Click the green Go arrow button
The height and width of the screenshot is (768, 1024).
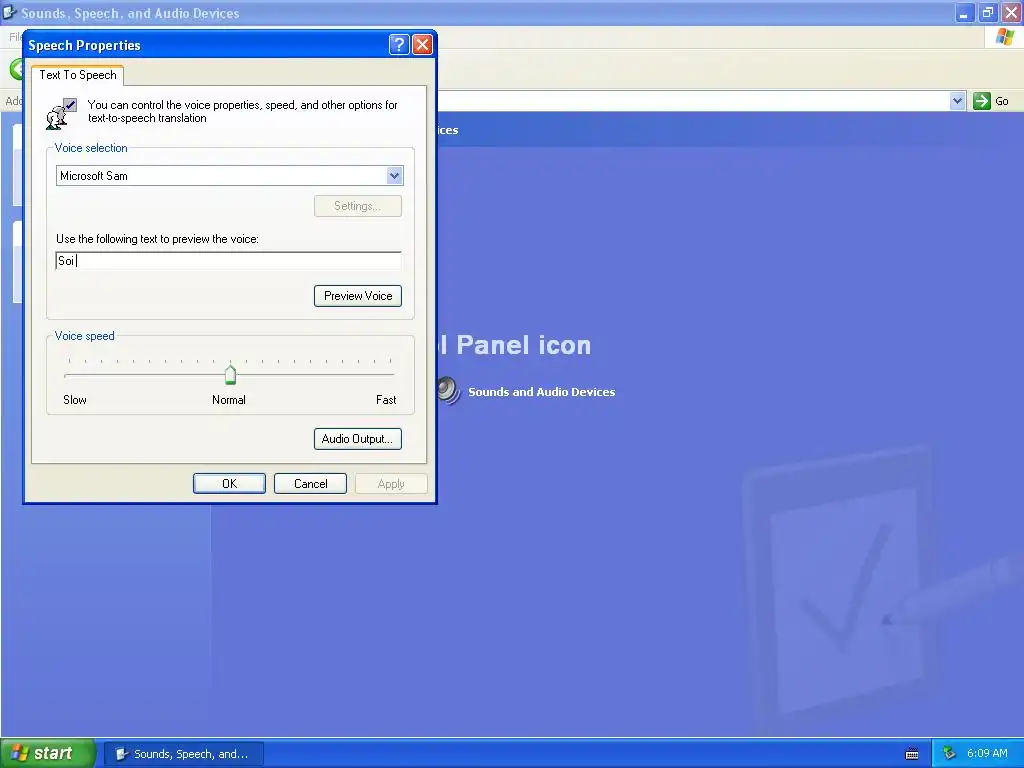[x=982, y=101]
